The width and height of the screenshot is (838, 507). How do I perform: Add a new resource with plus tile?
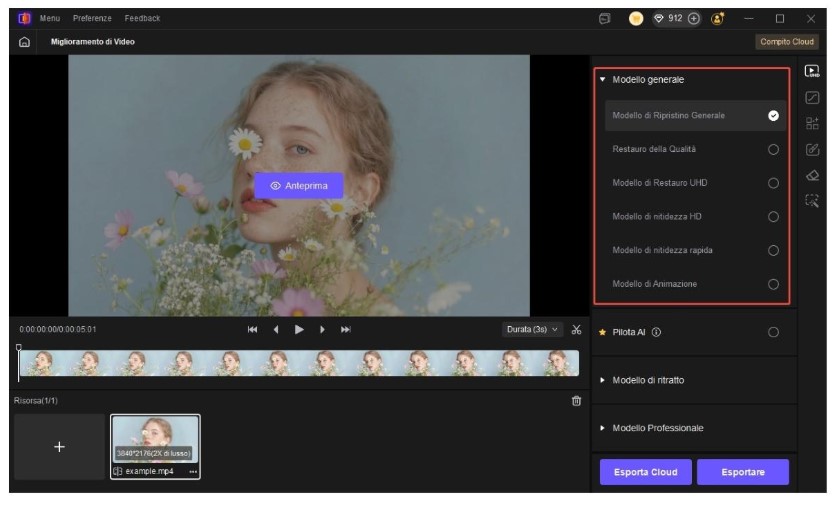point(59,447)
